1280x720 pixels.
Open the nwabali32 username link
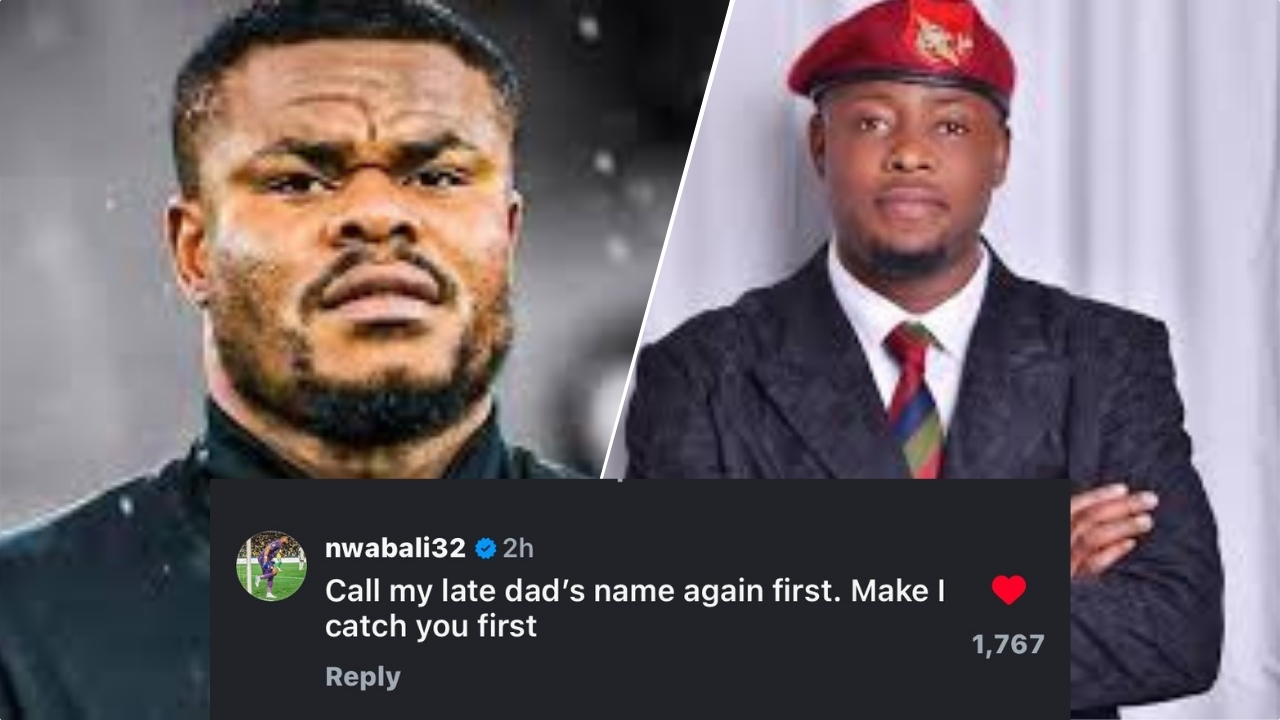395,548
